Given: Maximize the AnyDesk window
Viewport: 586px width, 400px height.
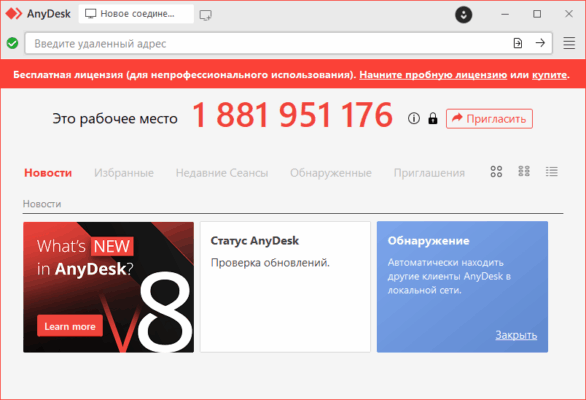Looking at the screenshot, I should tap(537, 14).
